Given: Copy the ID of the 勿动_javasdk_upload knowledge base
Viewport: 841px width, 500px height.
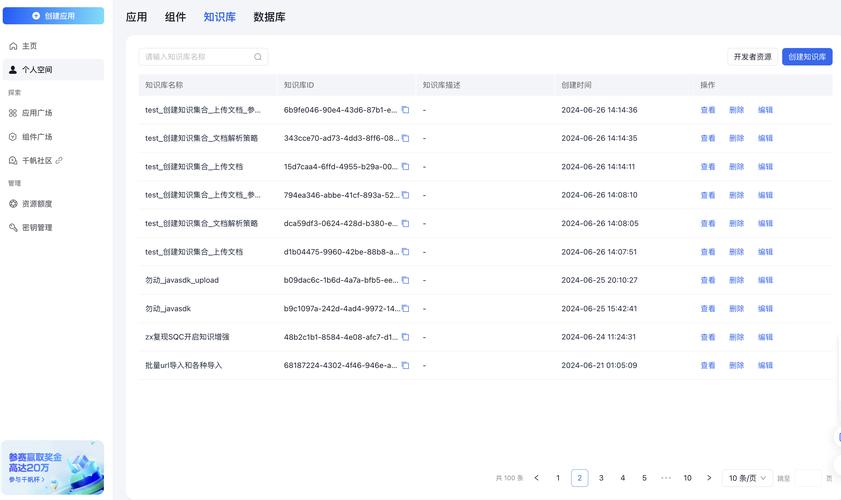Looking at the screenshot, I should [406, 280].
